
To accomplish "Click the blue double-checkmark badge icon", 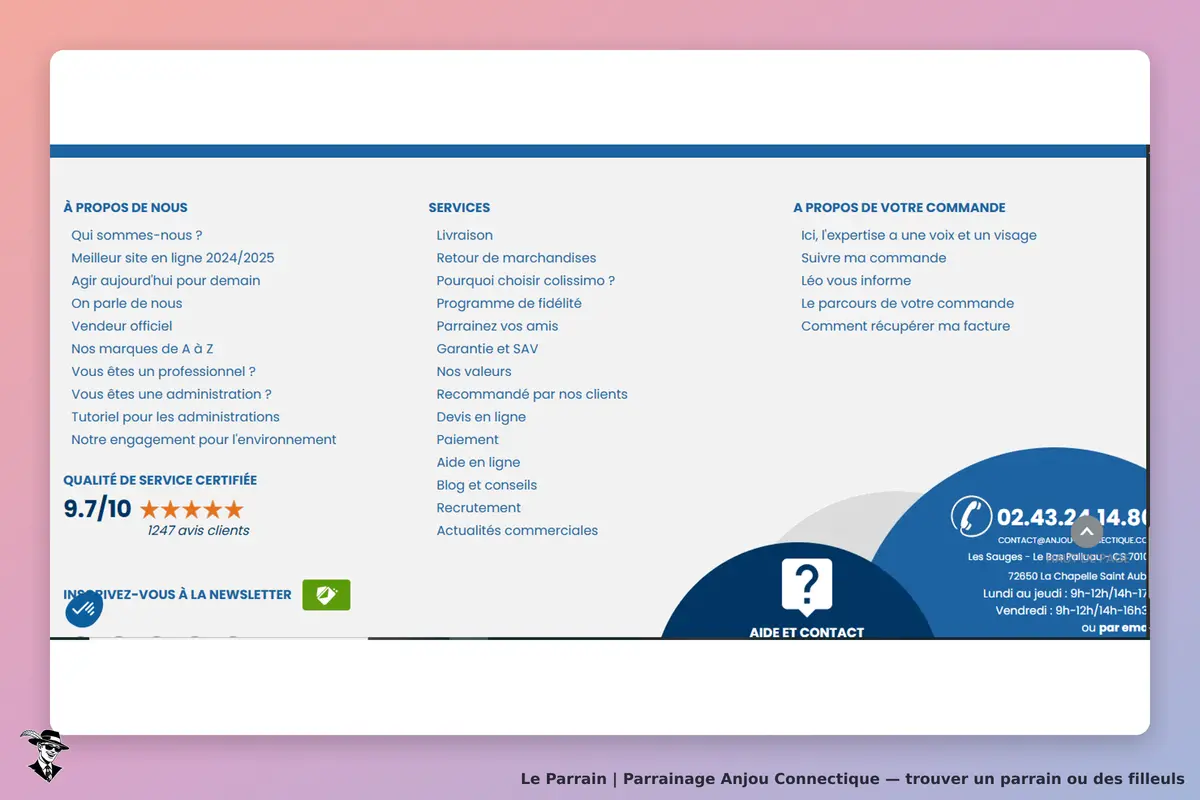I will tap(84, 609).
